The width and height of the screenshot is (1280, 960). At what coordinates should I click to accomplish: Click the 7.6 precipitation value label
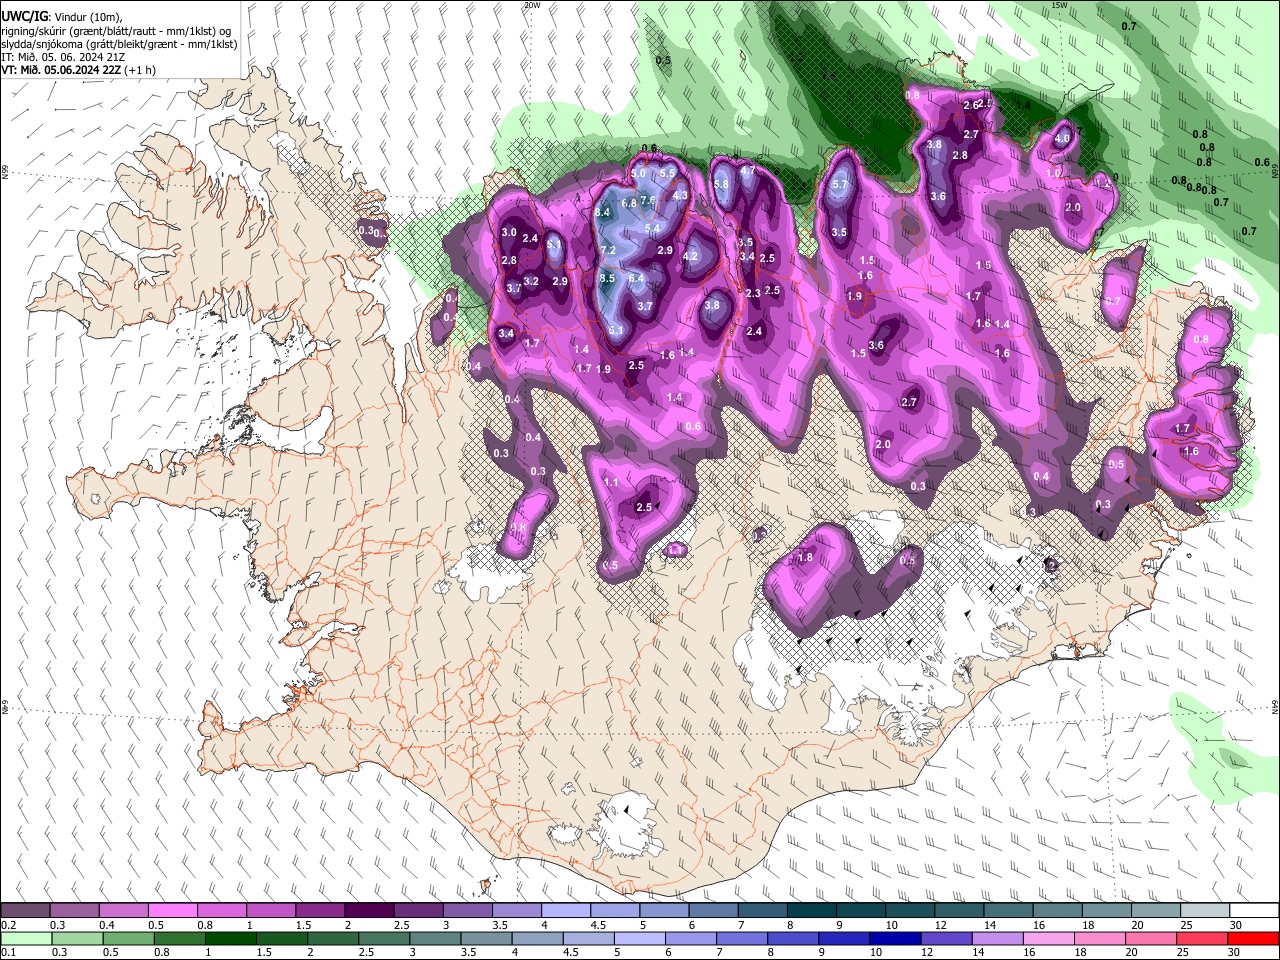(648, 200)
